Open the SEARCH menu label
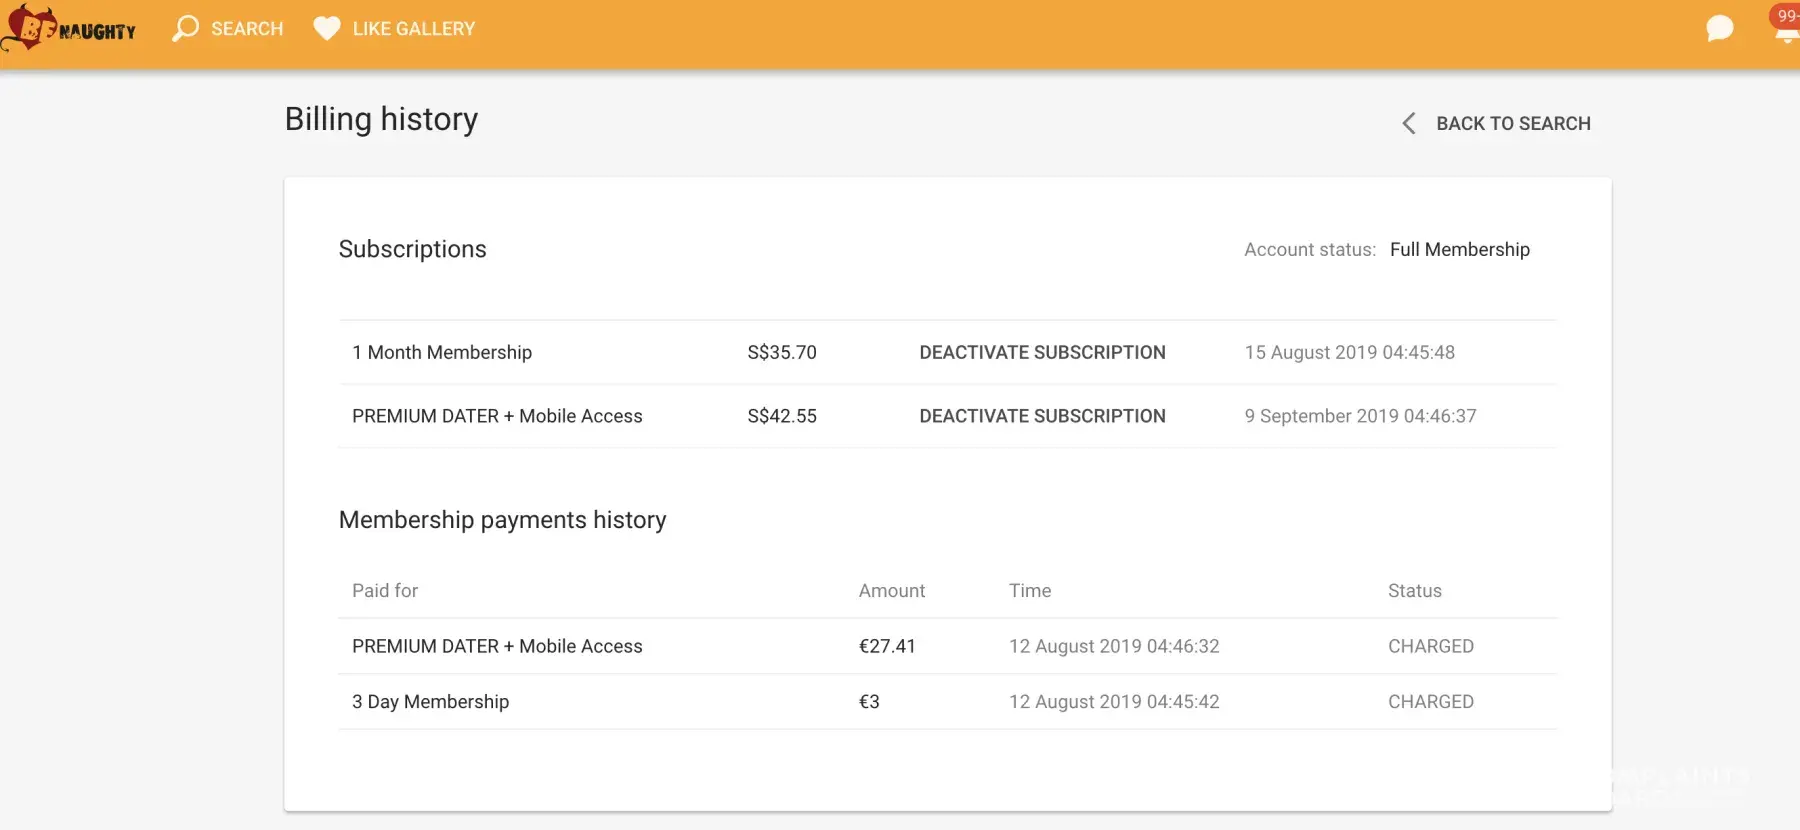The image size is (1800, 830). click(x=247, y=29)
